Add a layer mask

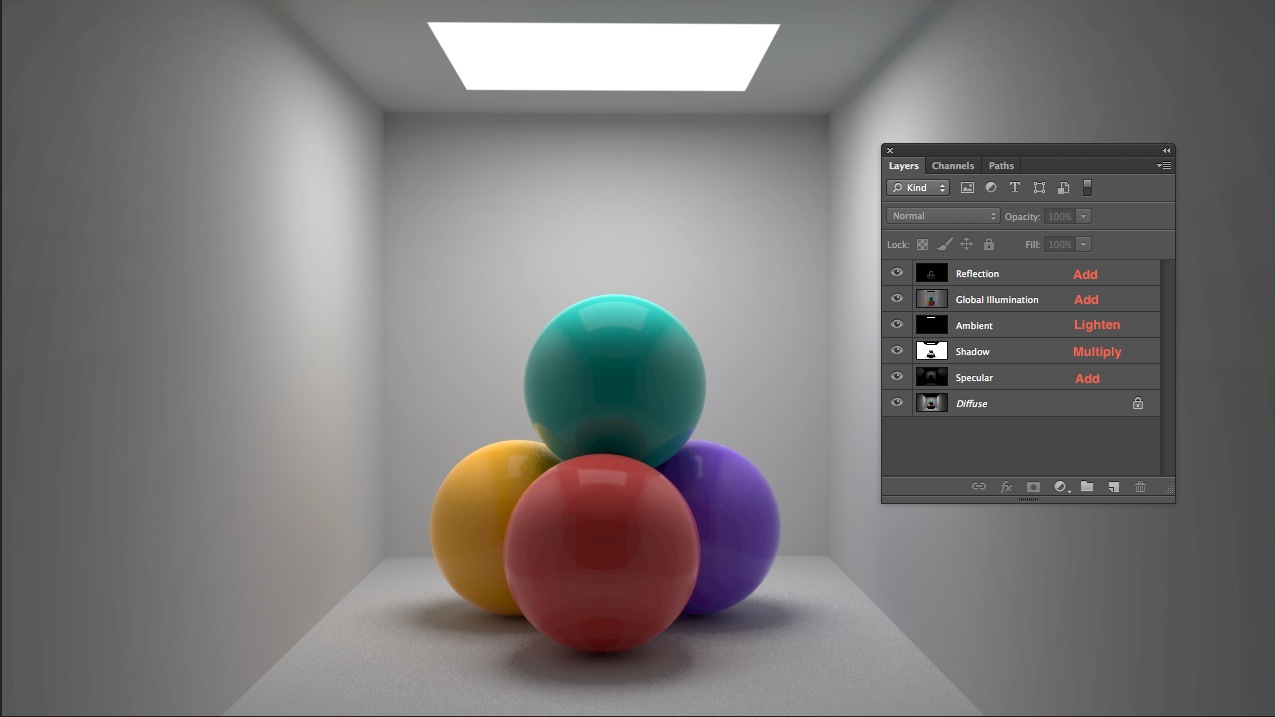coord(1033,487)
